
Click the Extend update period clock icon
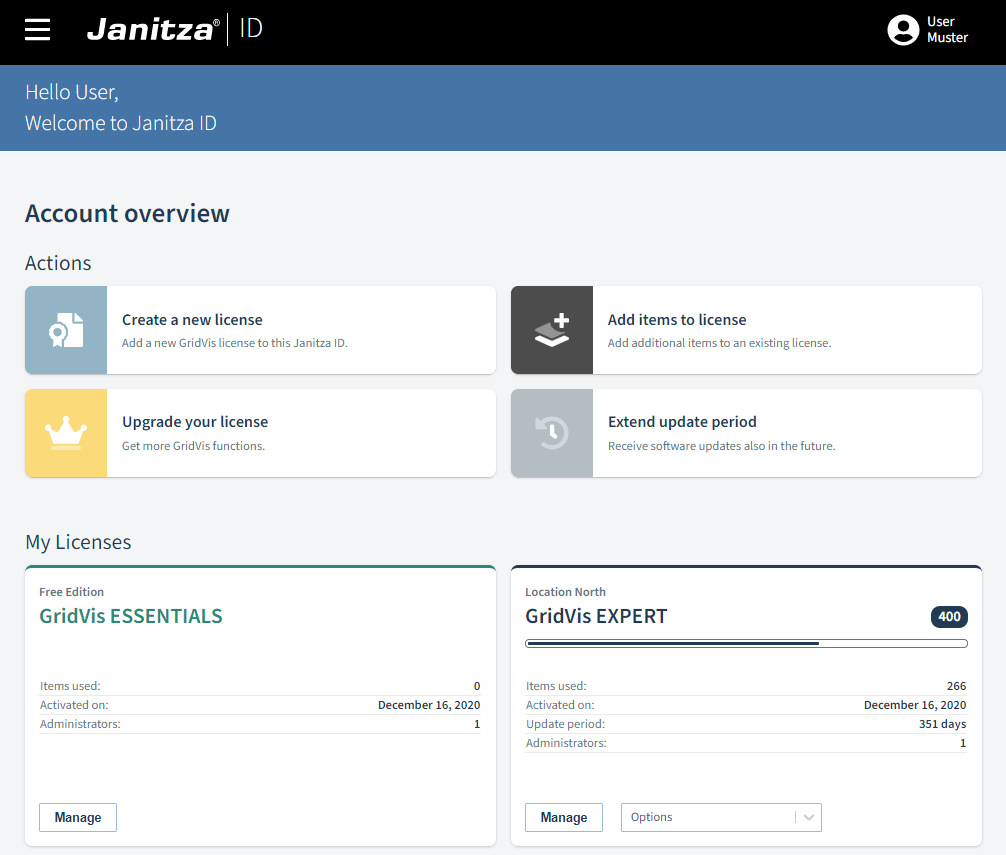(x=552, y=433)
